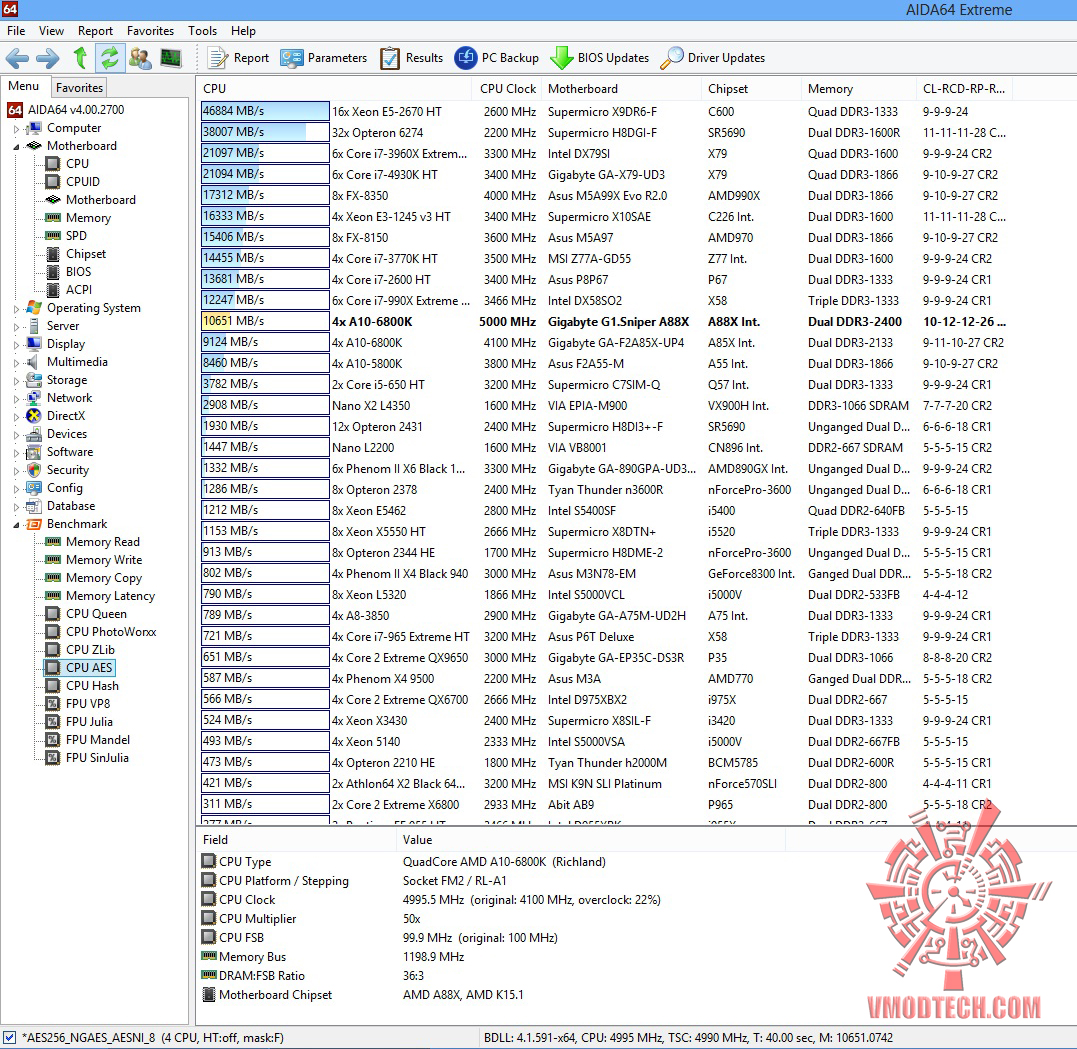Sort by the CL-RCD-RP-R column header

964,89
